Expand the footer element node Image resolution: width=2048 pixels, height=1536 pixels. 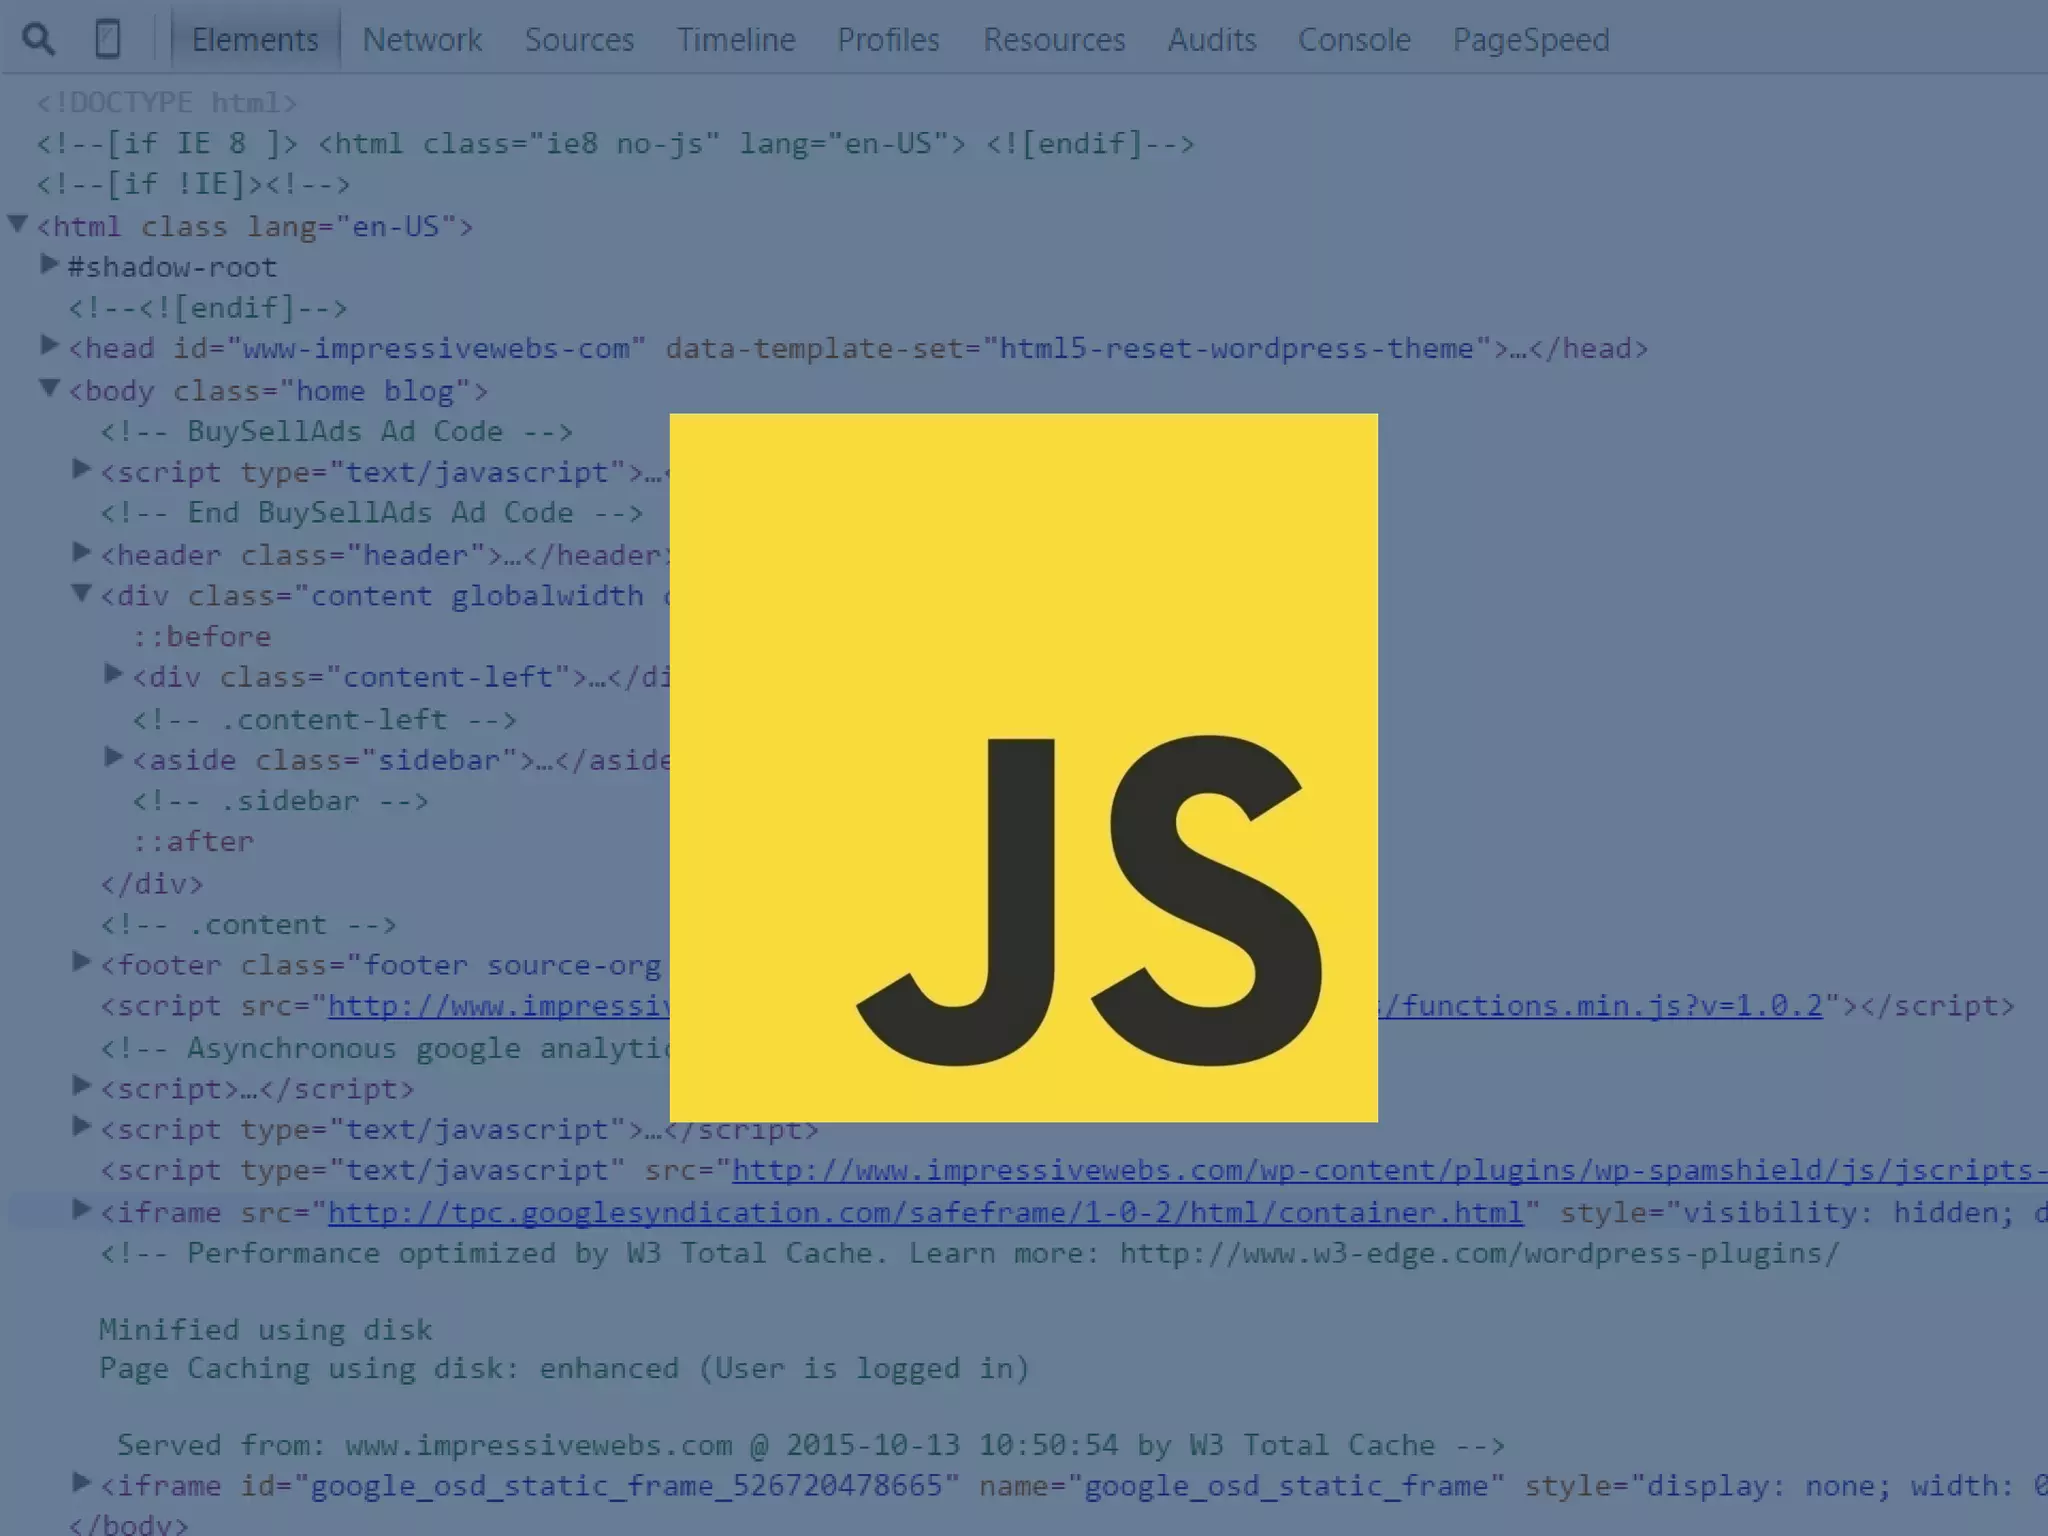pyautogui.click(x=82, y=962)
